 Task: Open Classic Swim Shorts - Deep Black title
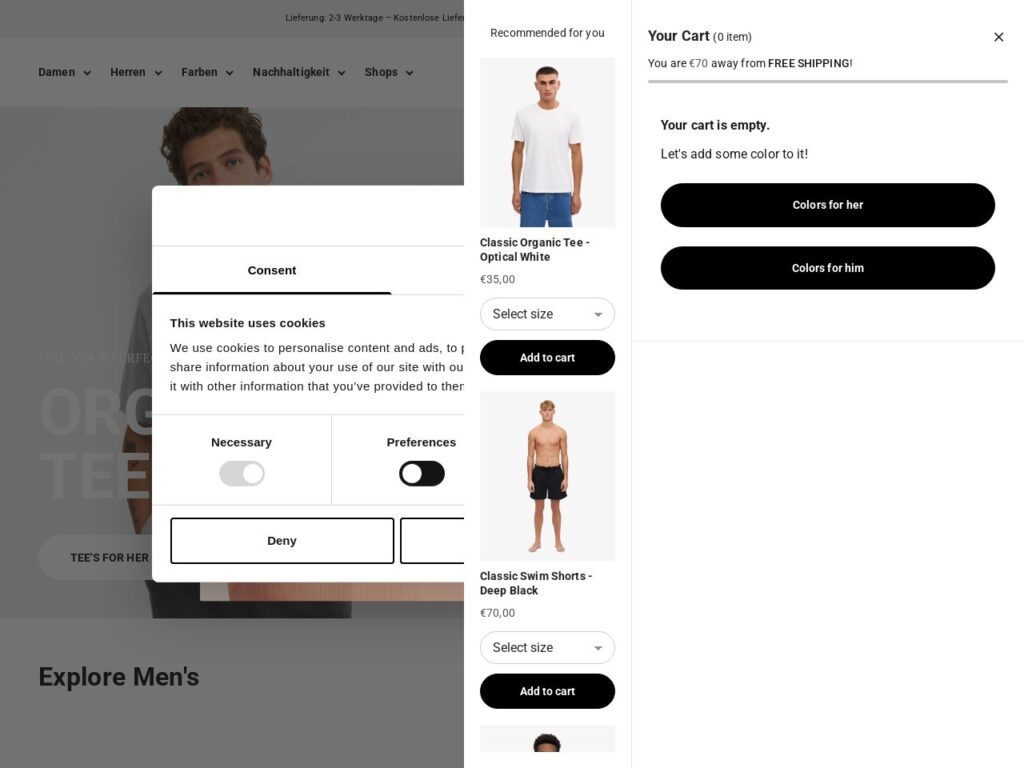tap(536, 583)
